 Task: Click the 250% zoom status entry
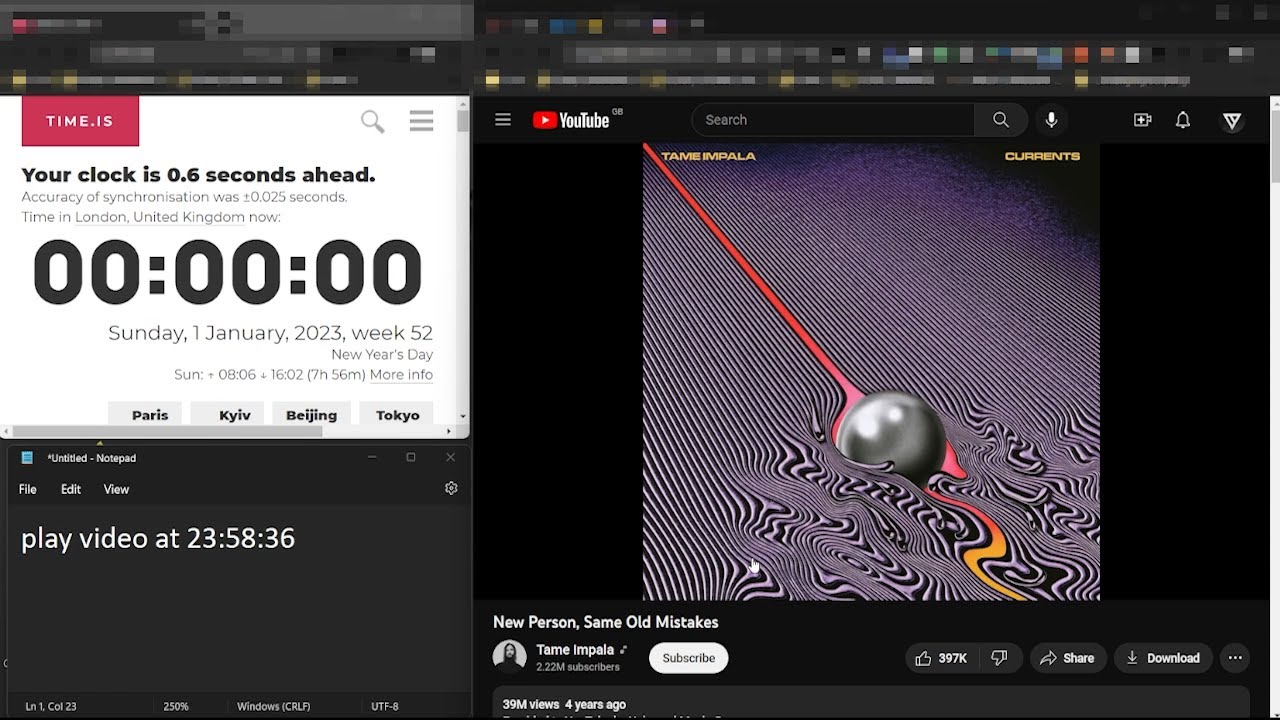[x=176, y=706]
